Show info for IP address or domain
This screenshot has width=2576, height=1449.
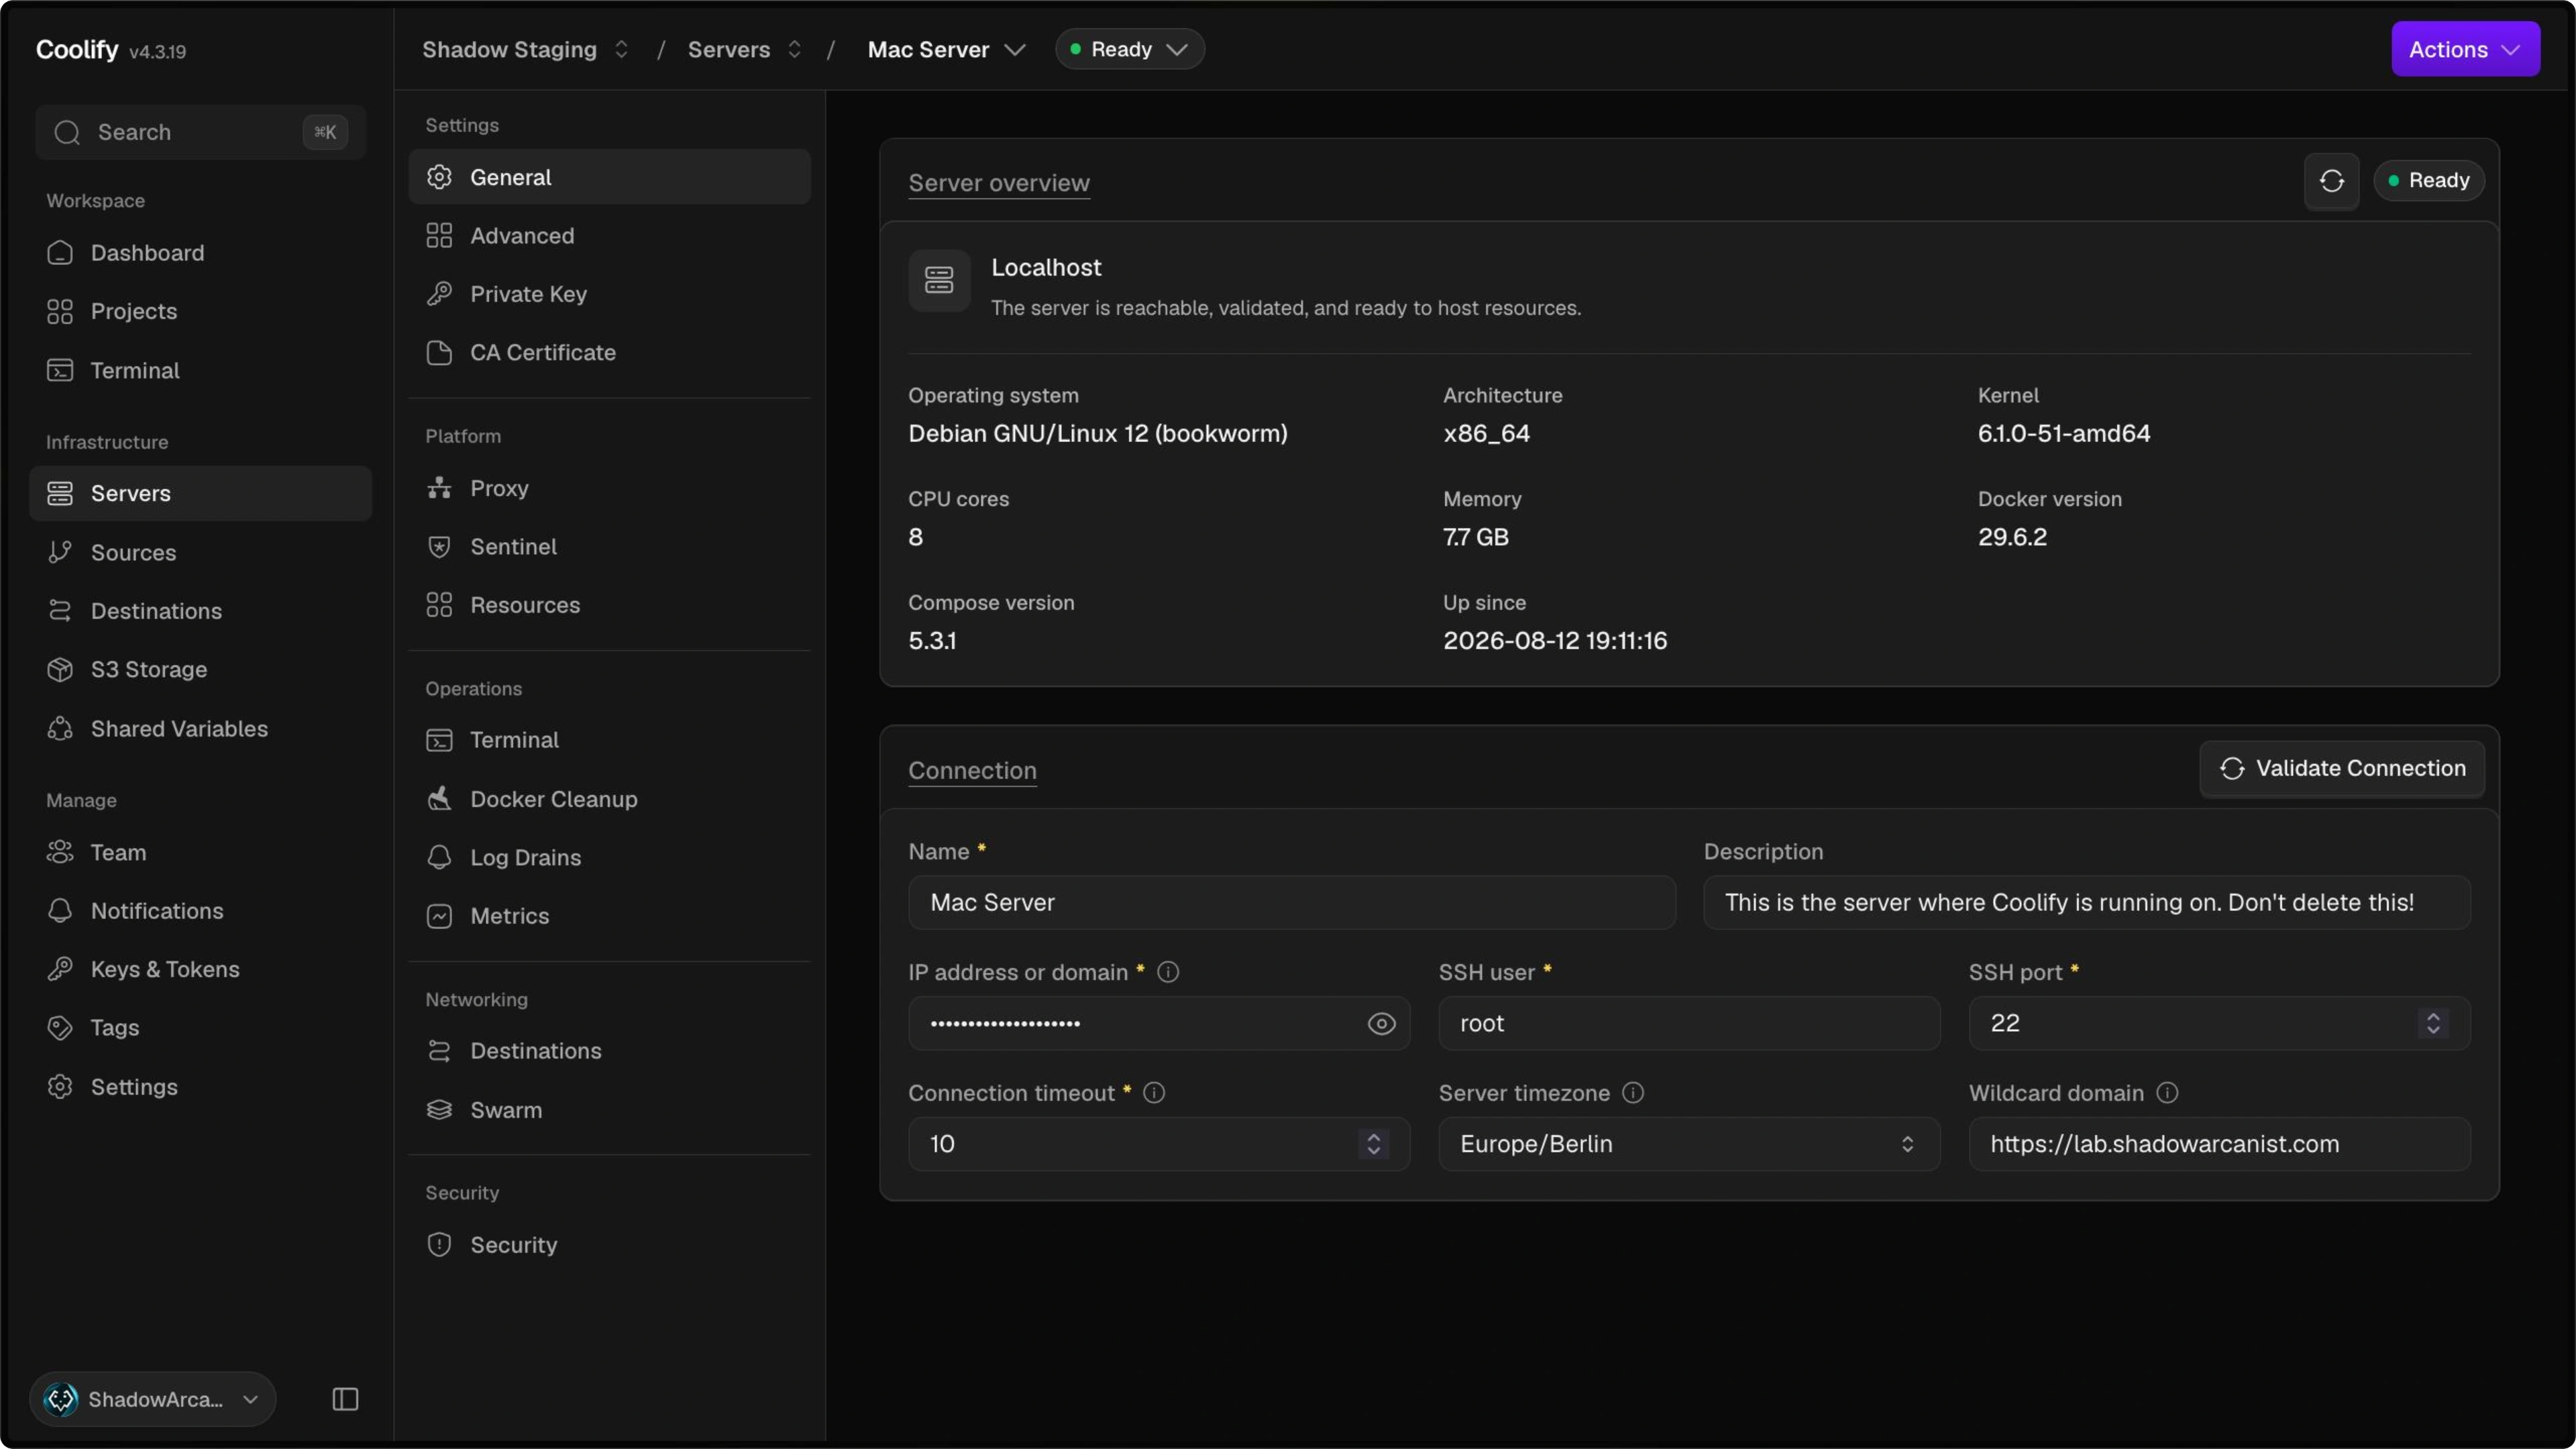pyautogui.click(x=1168, y=972)
